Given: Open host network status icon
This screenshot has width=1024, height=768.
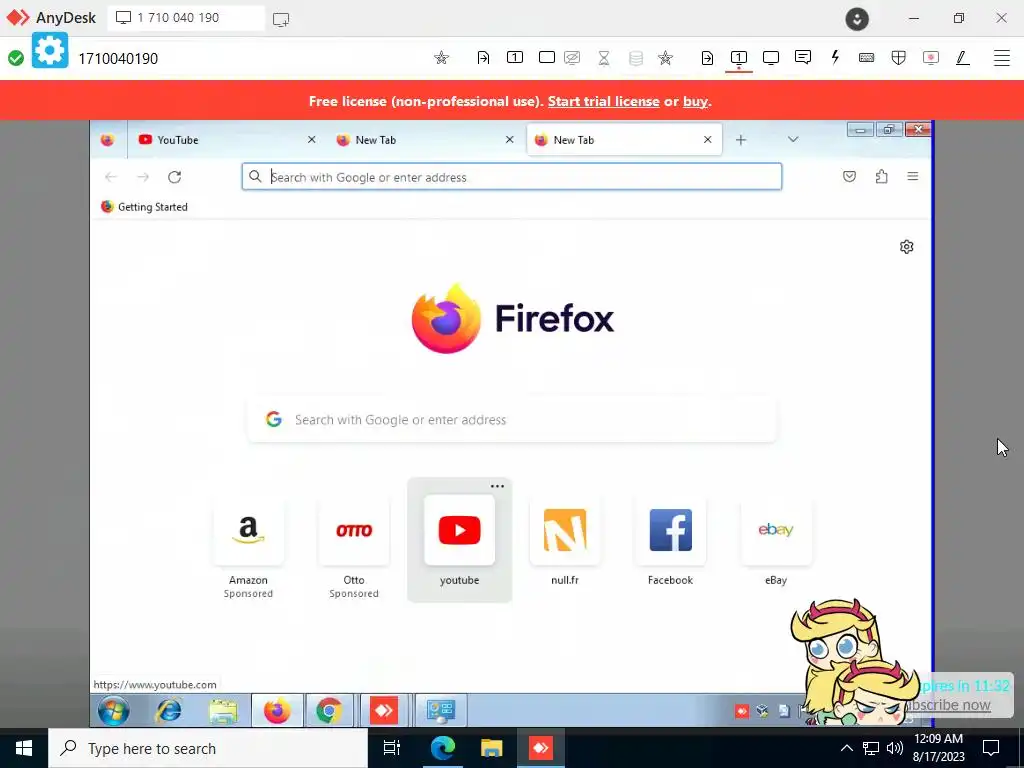Looking at the screenshot, I should (871, 748).
